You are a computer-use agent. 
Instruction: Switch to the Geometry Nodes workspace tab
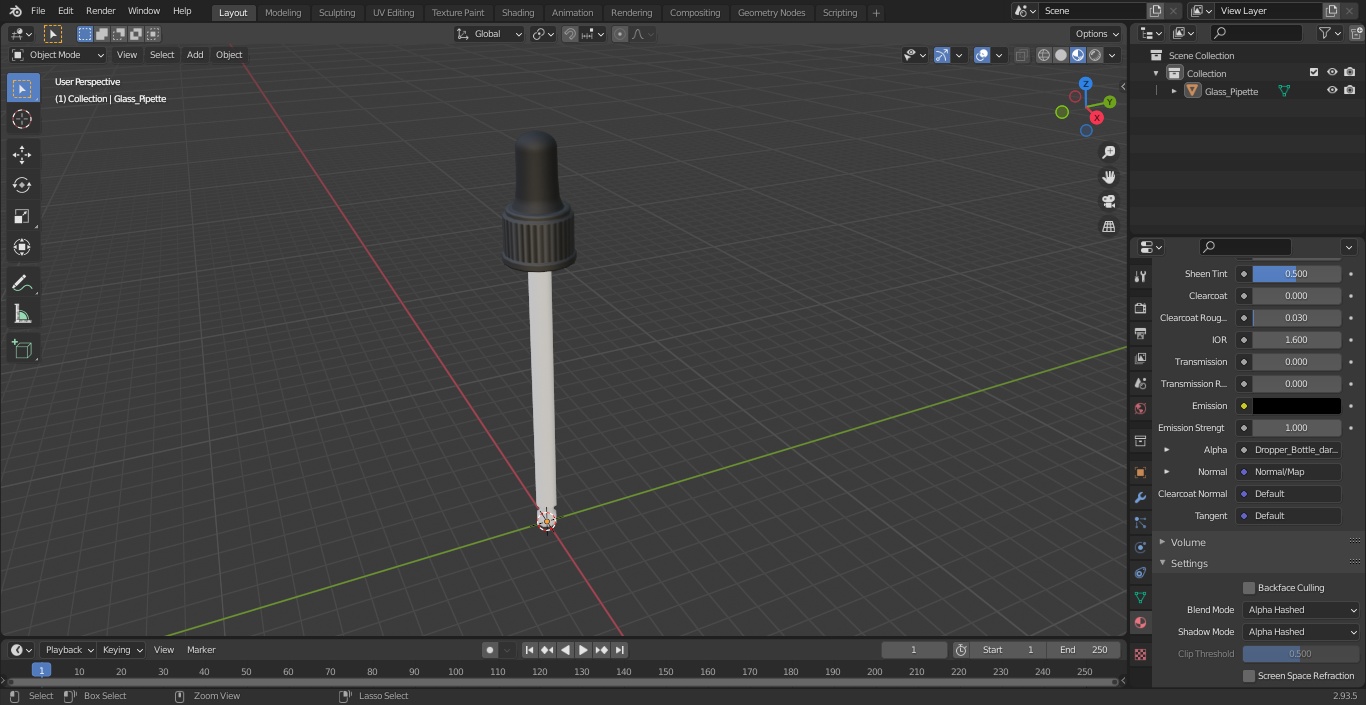pyautogui.click(x=771, y=13)
